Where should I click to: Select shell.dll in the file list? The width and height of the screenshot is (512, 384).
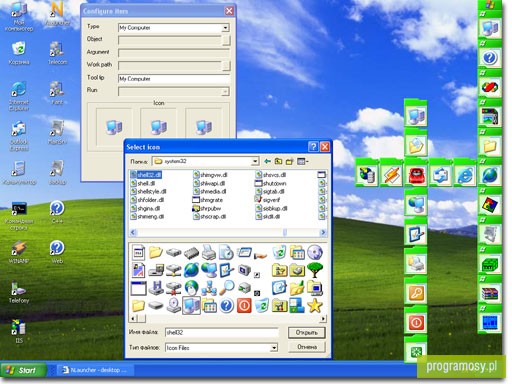(x=143, y=183)
